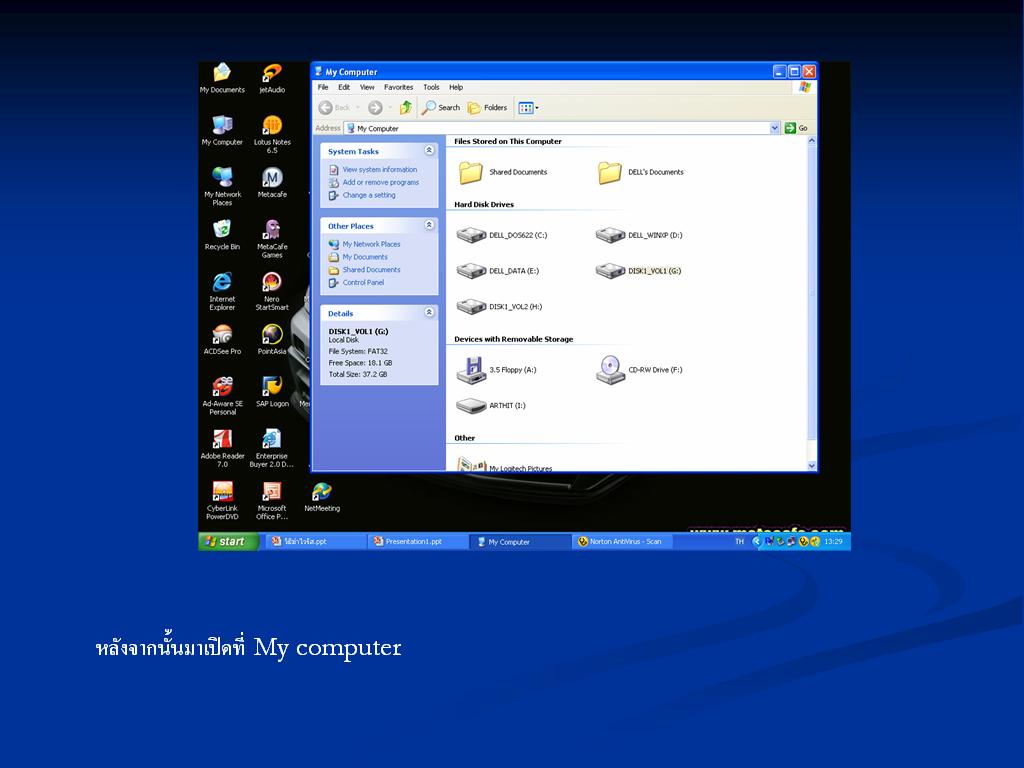Select DISK1_VOL2 (H:) drive
This screenshot has height=768, width=1024.
(499, 306)
